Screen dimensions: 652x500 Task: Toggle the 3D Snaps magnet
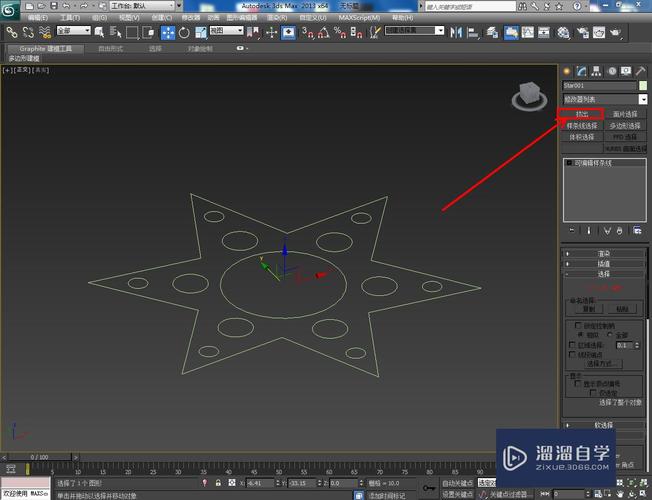click(308, 32)
